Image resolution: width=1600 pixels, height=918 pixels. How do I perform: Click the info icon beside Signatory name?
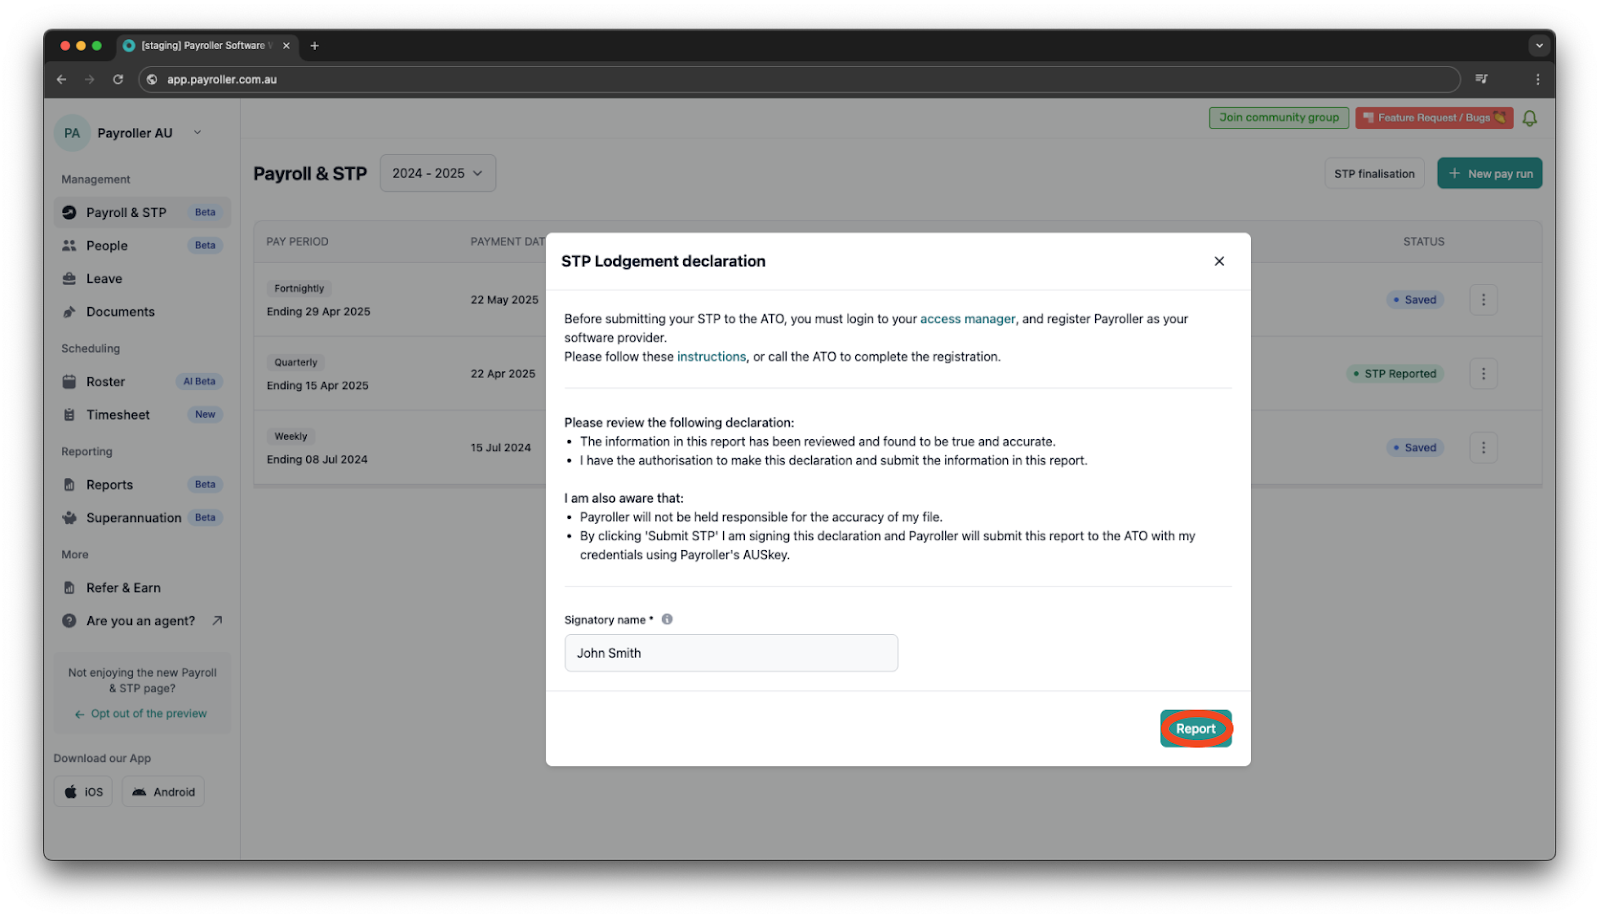point(667,619)
